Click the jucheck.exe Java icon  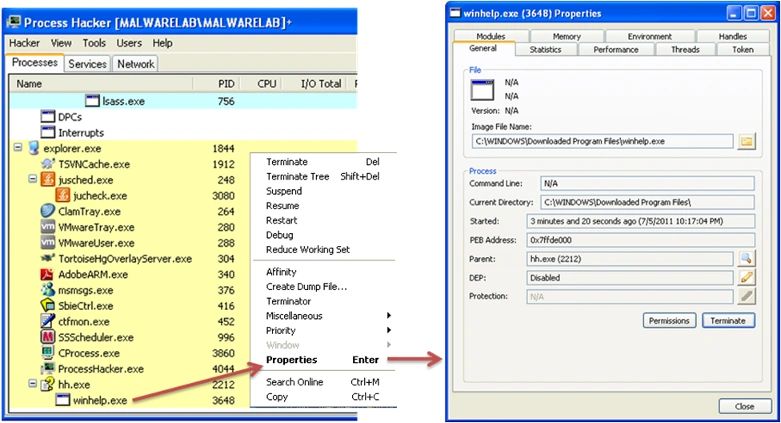click(x=63, y=195)
